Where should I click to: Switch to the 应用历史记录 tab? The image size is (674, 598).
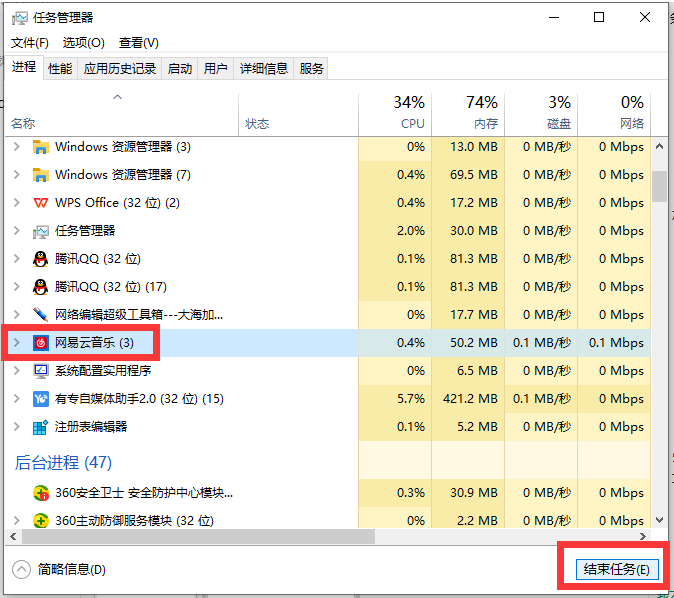click(119, 68)
